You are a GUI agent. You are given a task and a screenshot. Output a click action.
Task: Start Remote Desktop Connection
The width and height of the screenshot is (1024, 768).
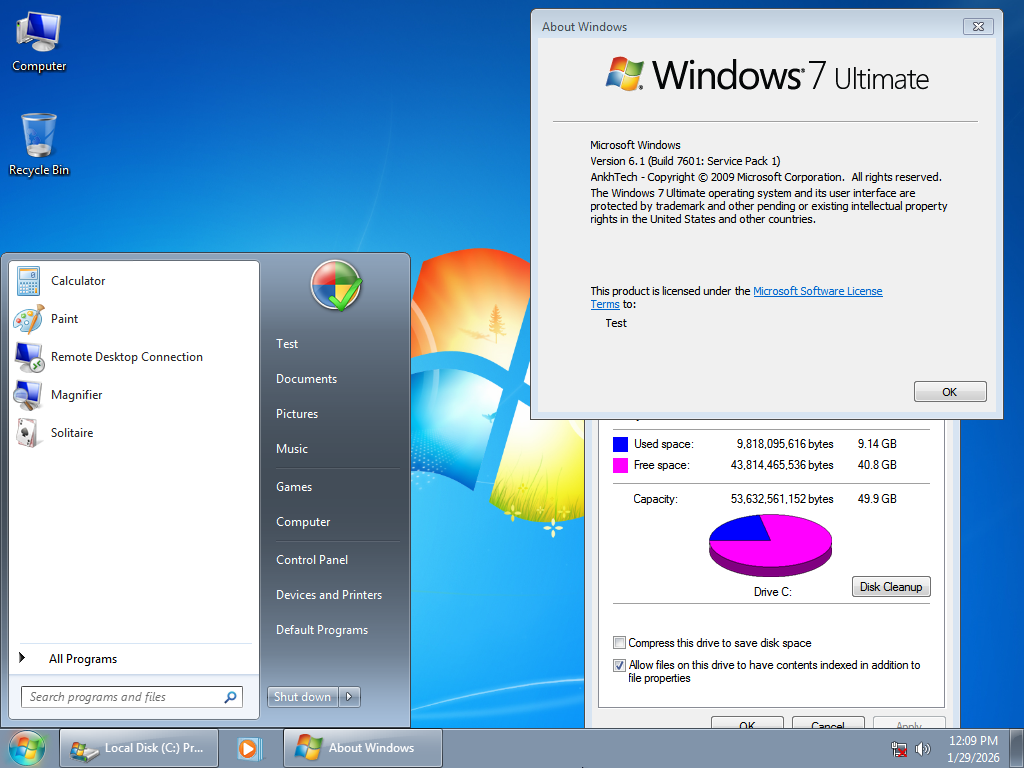126,357
